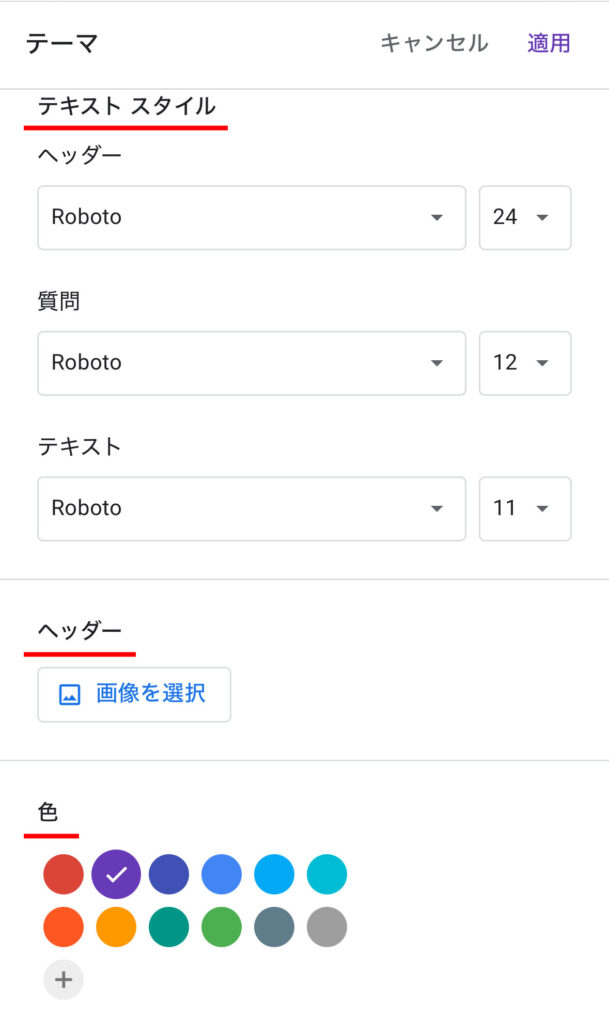The height and width of the screenshot is (1024, 609).
Task: Choose the amber orange color swatch
Action: point(116,927)
